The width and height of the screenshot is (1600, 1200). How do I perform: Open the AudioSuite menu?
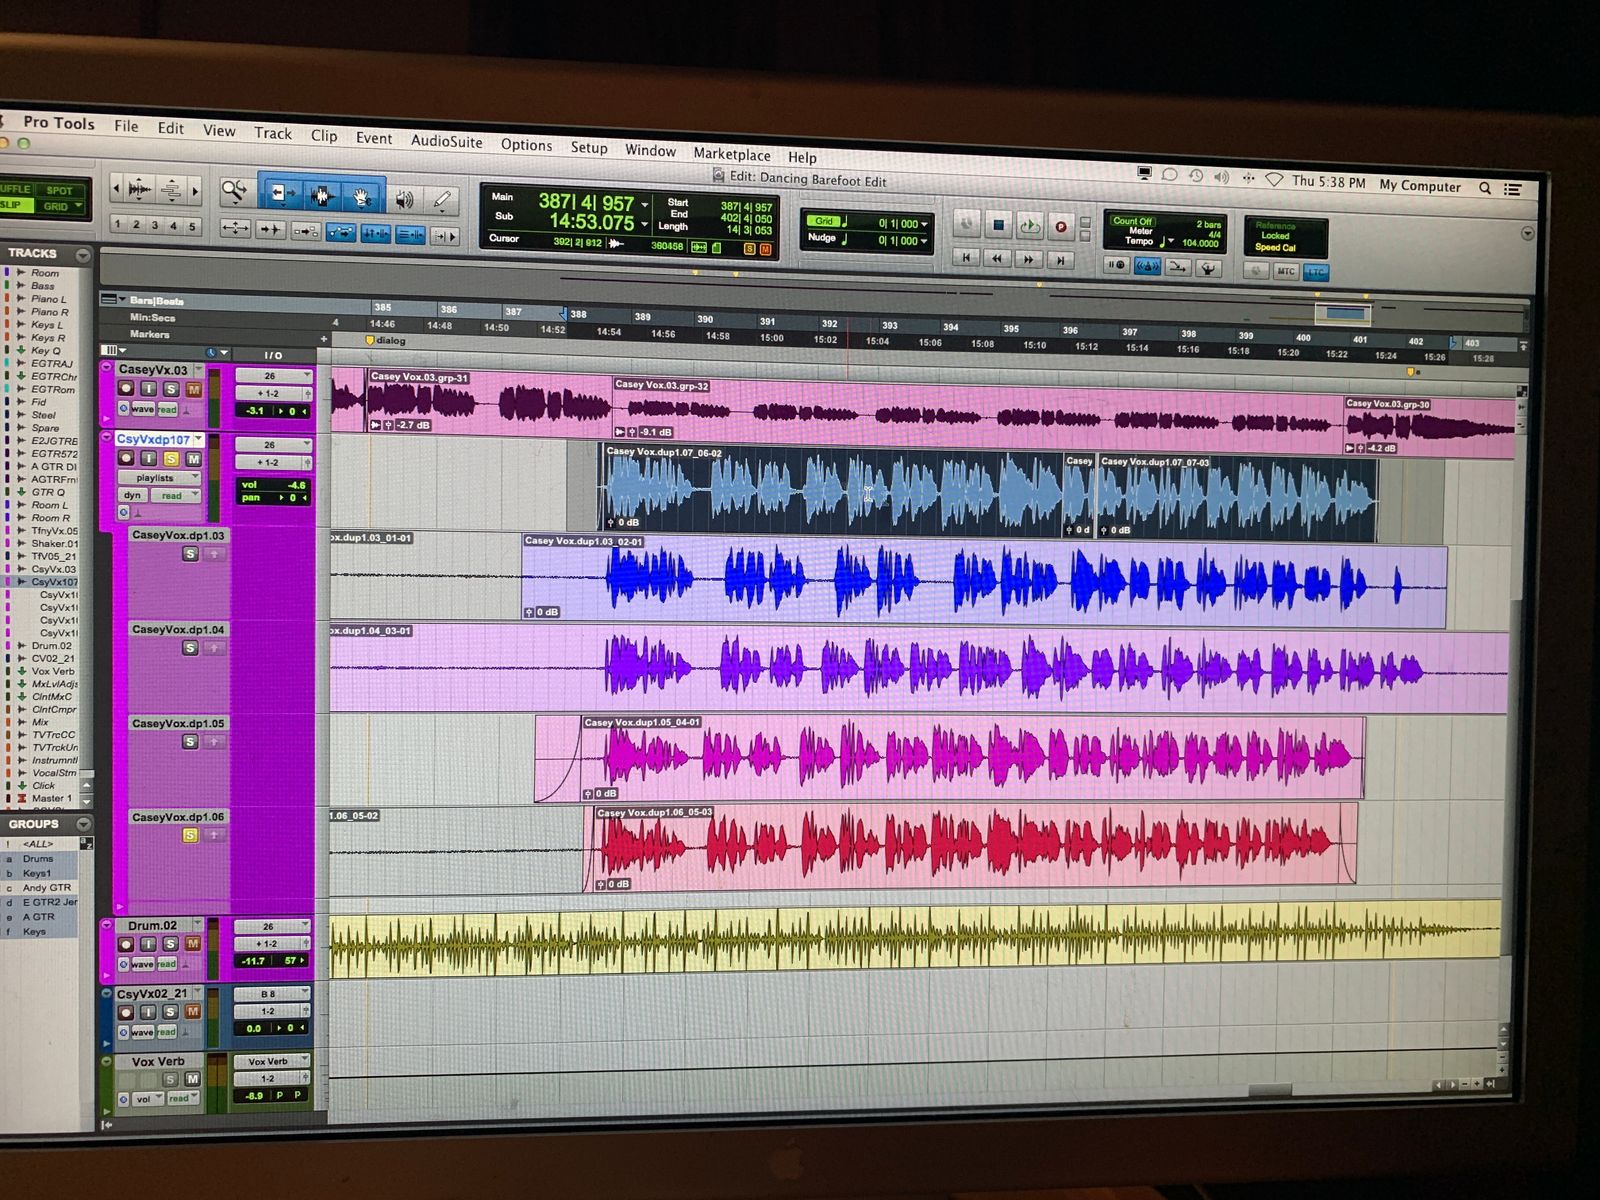click(446, 142)
